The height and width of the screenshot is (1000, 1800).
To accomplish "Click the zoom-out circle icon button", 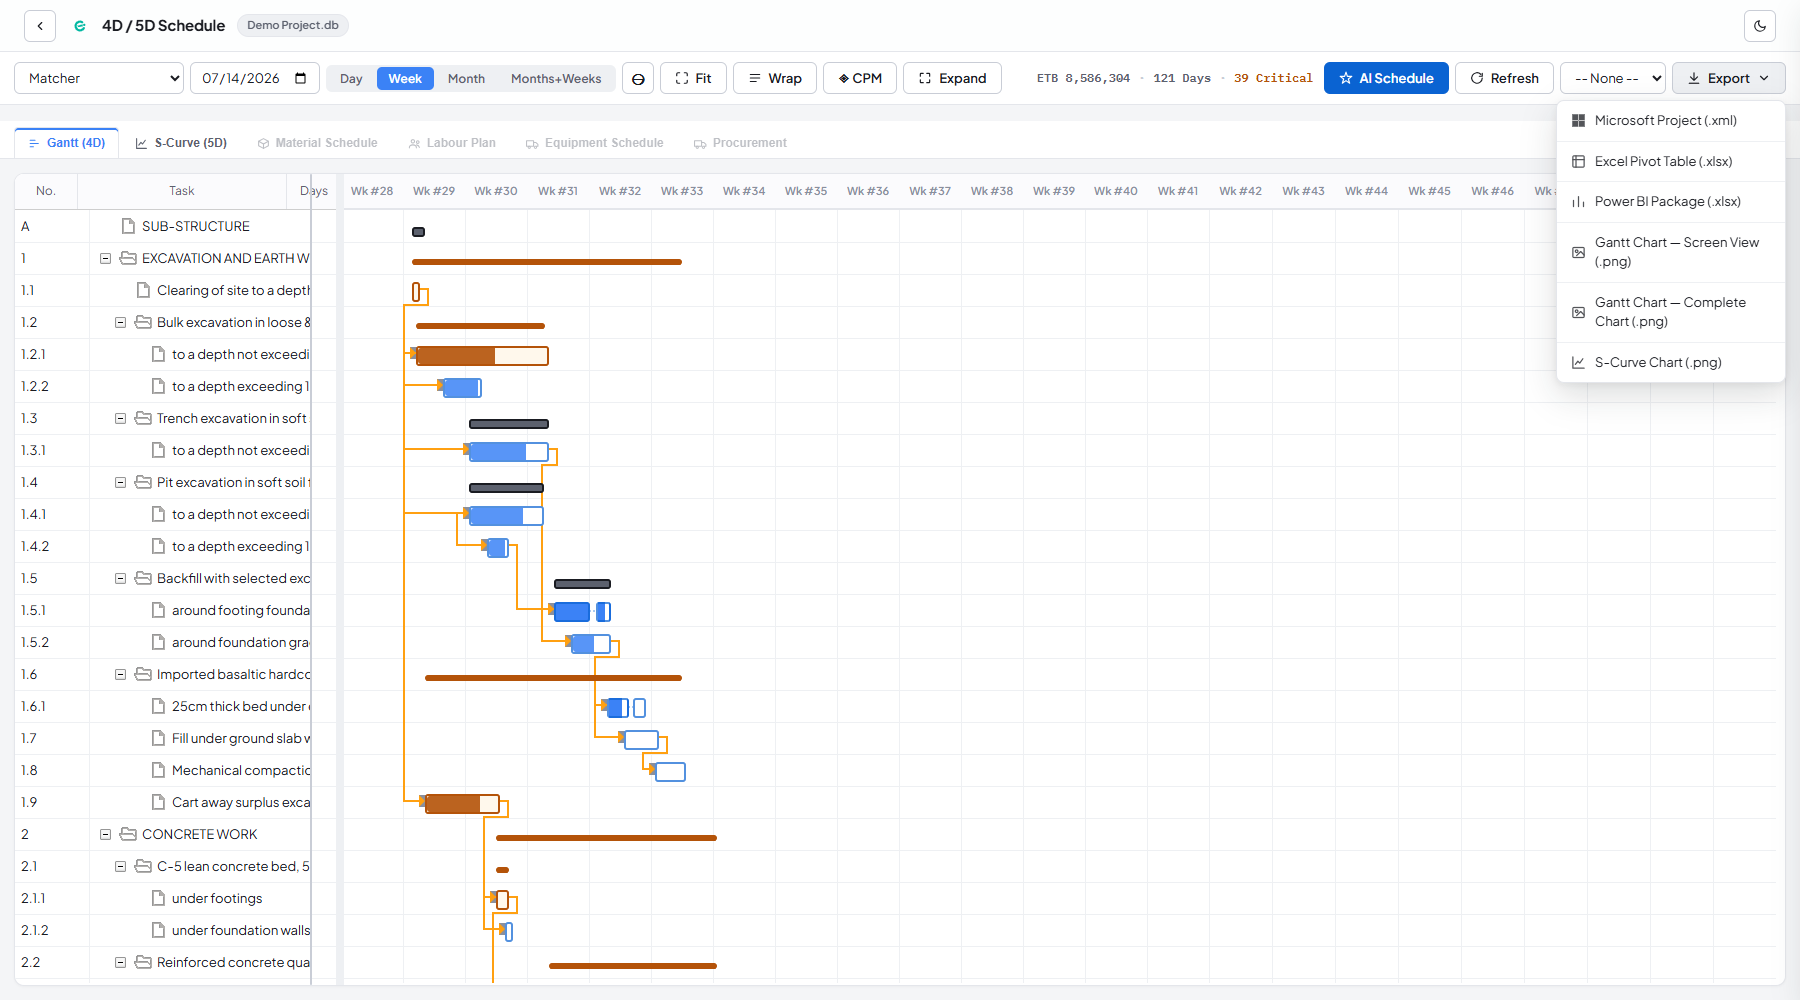I will pos(638,78).
